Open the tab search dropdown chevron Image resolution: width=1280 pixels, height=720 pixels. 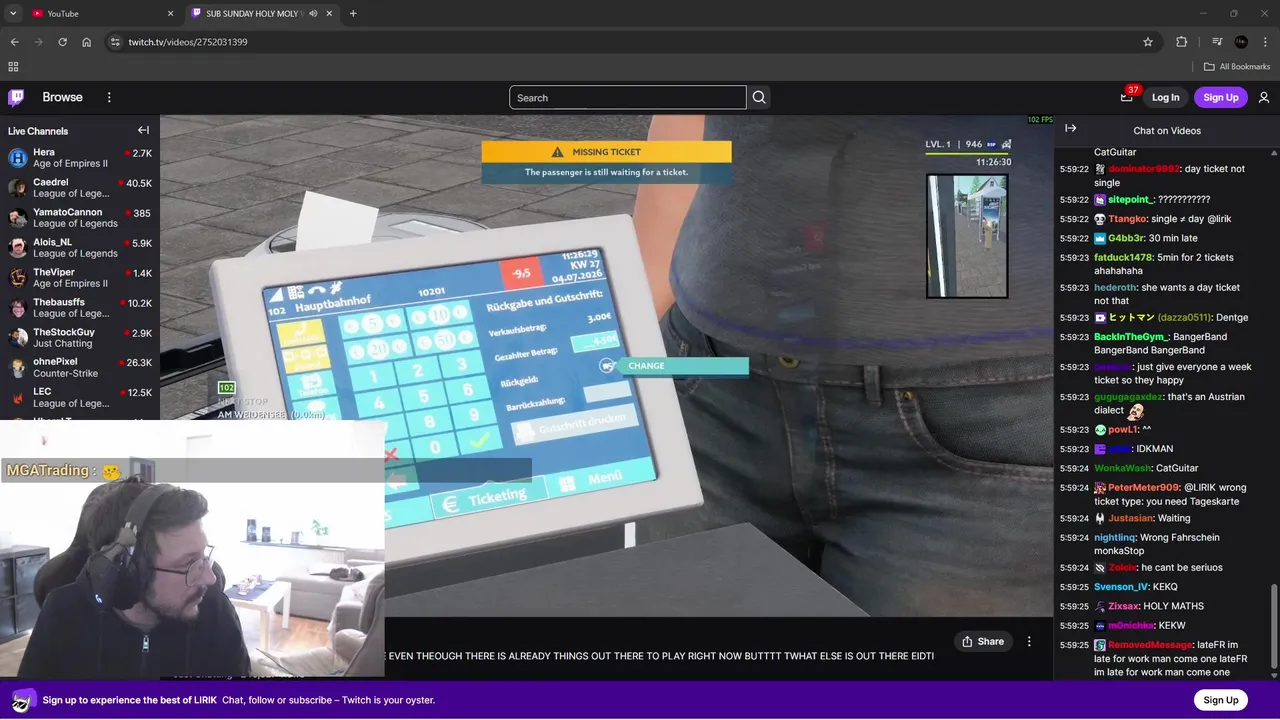[13, 13]
